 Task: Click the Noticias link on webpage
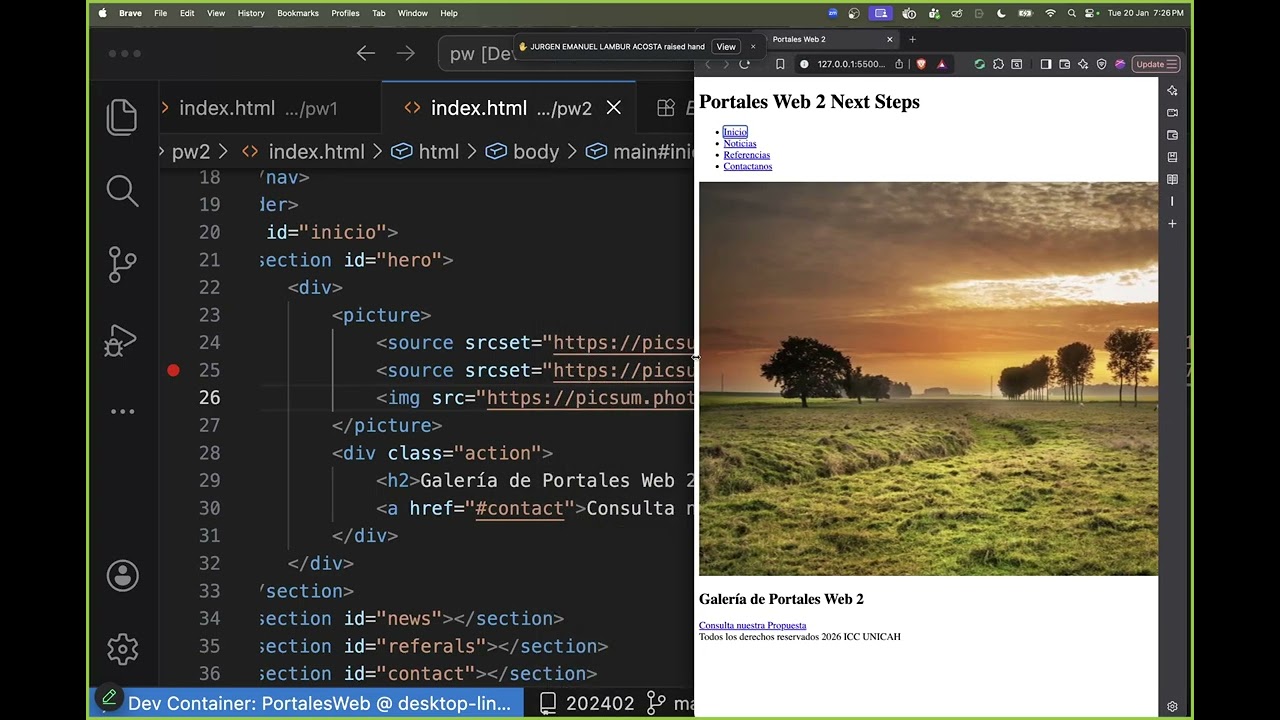[x=740, y=144]
